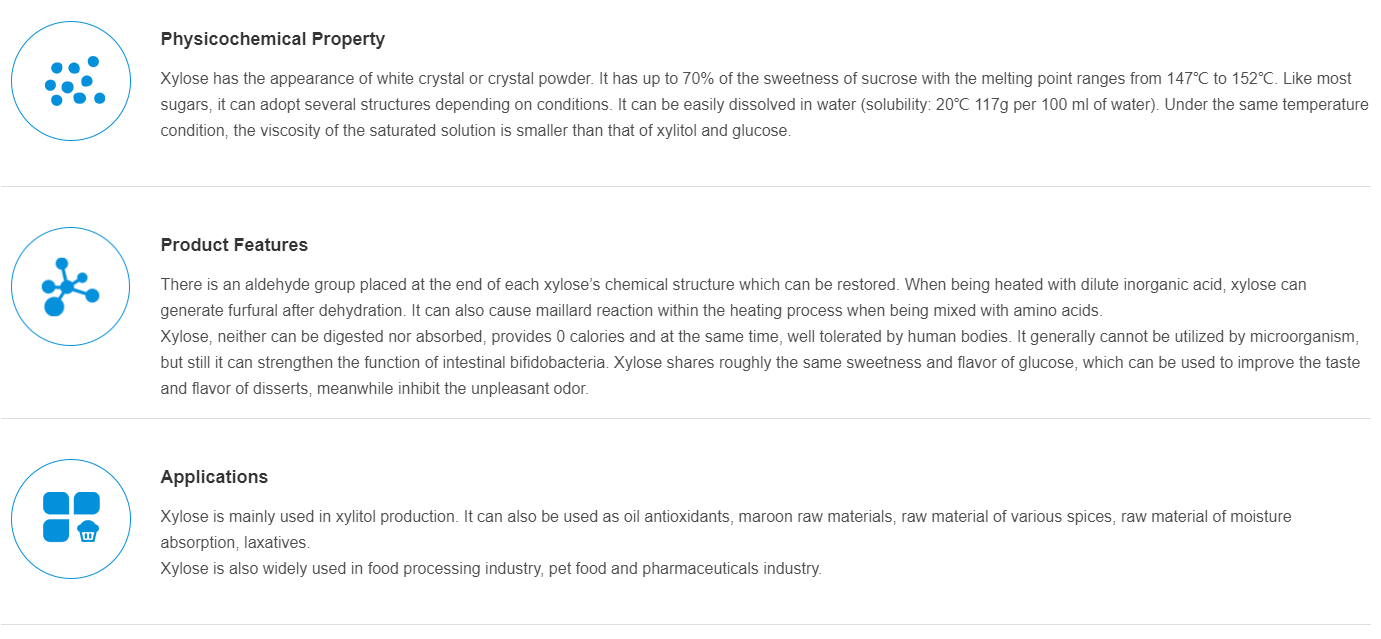Click the line starting 'Xylose has the appearance'

tap(755, 78)
